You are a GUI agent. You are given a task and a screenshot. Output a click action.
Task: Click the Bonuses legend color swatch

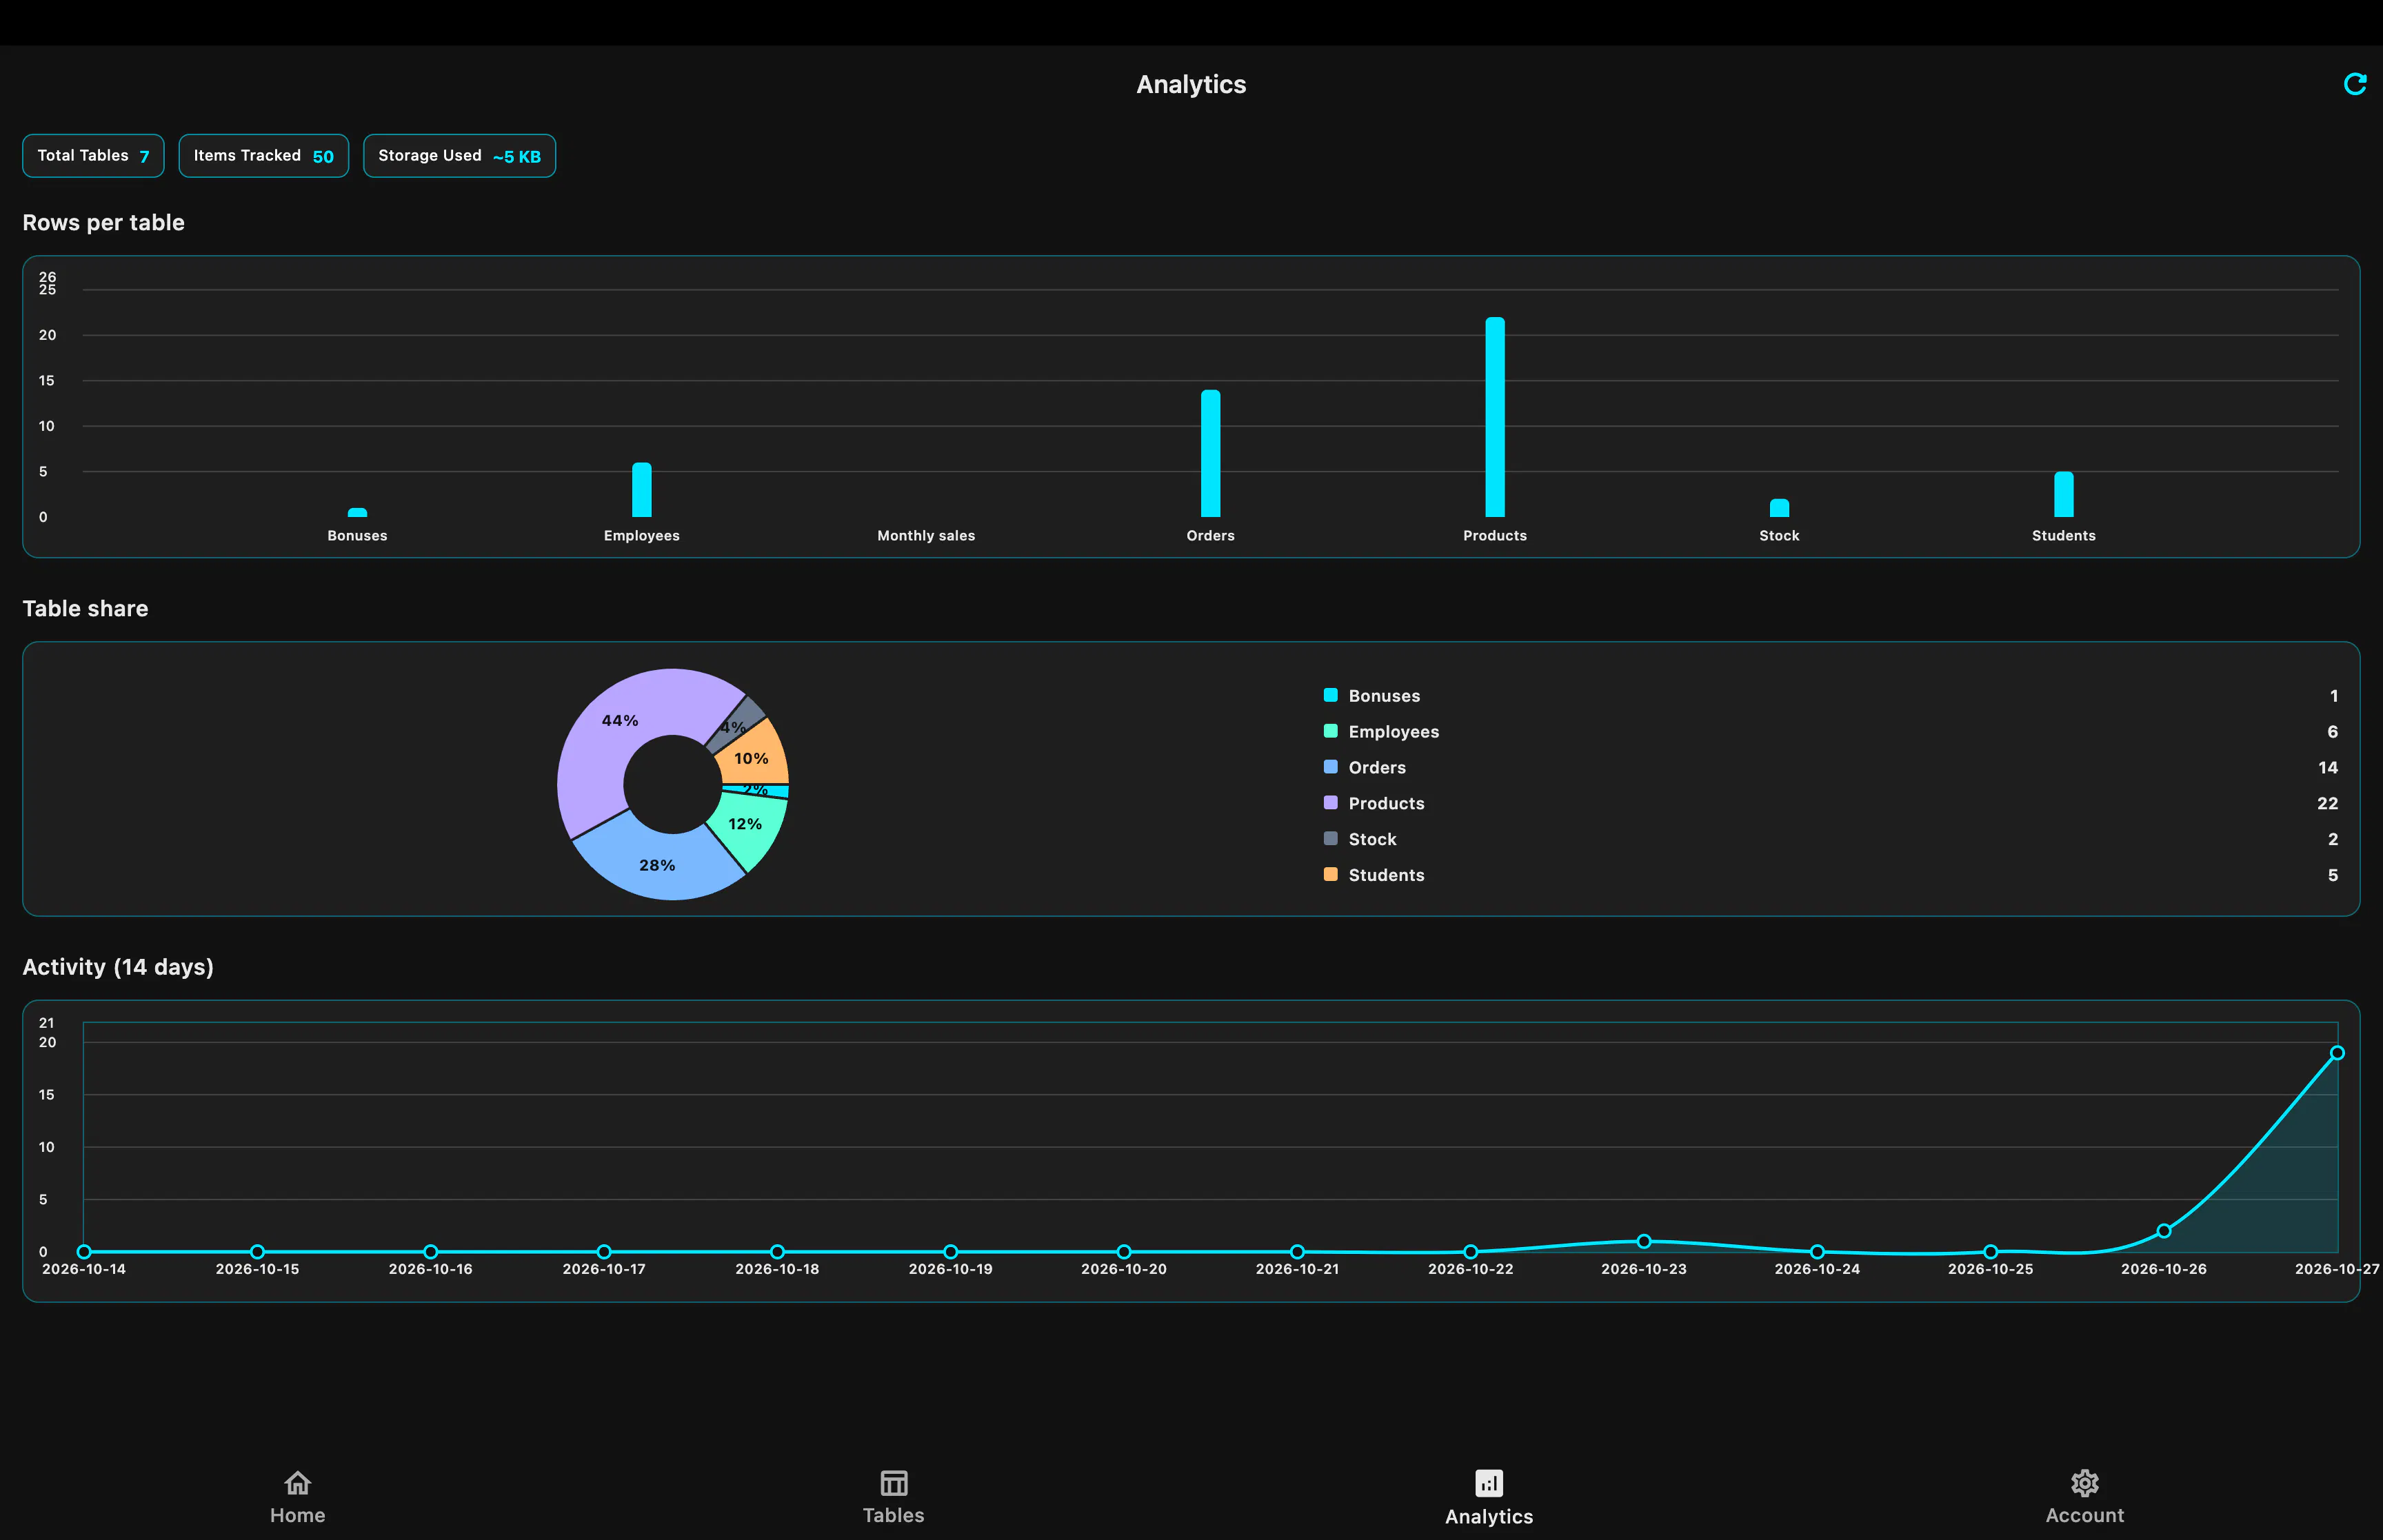coord(1330,695)
